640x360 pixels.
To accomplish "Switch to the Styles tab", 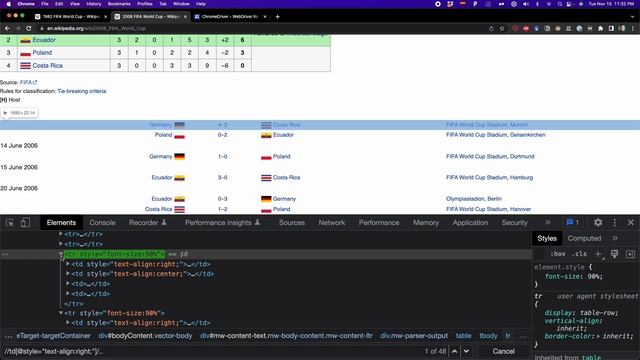I will coord(547,238).
